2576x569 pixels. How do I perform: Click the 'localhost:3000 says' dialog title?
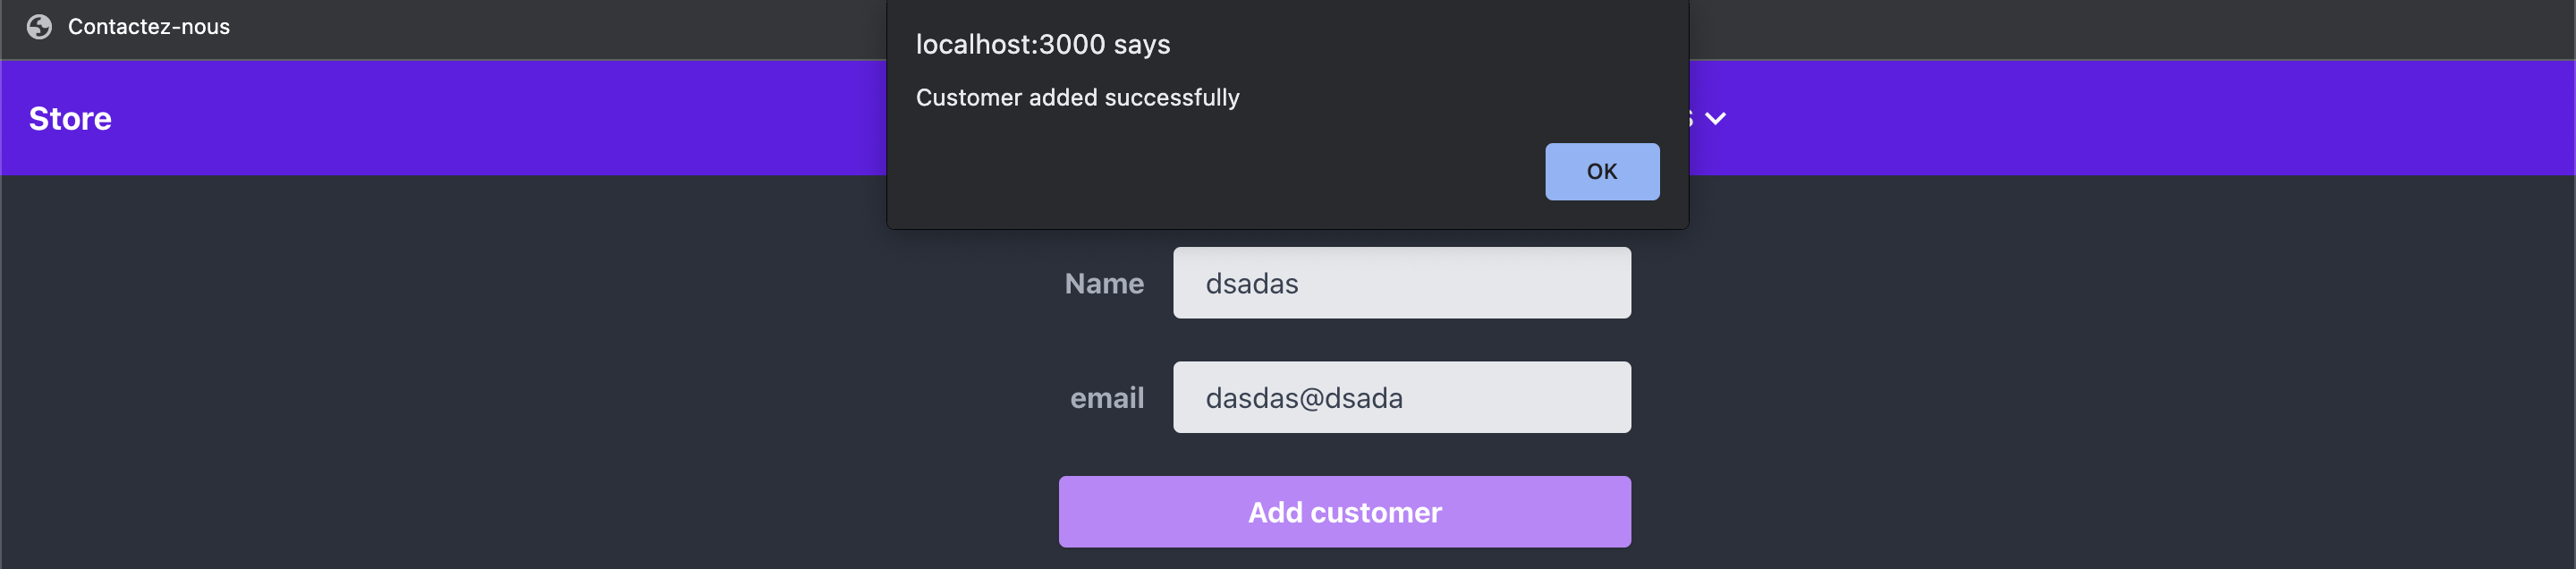pyautogui.click(x=1042, y=44)
